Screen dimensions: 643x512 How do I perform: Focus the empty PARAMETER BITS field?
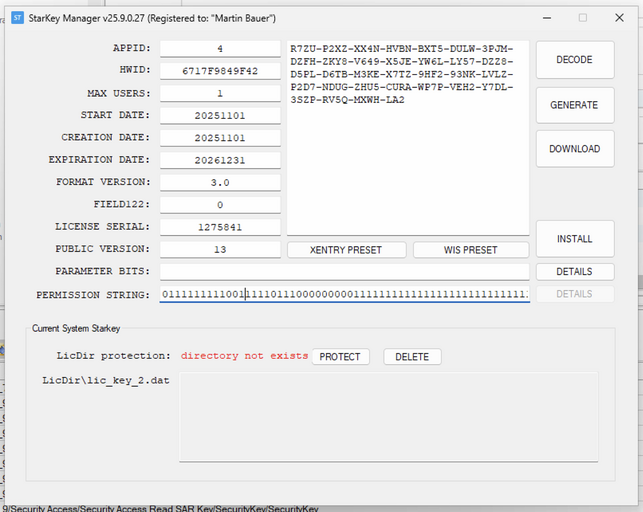pyautogui.click(x=344, y=272)
